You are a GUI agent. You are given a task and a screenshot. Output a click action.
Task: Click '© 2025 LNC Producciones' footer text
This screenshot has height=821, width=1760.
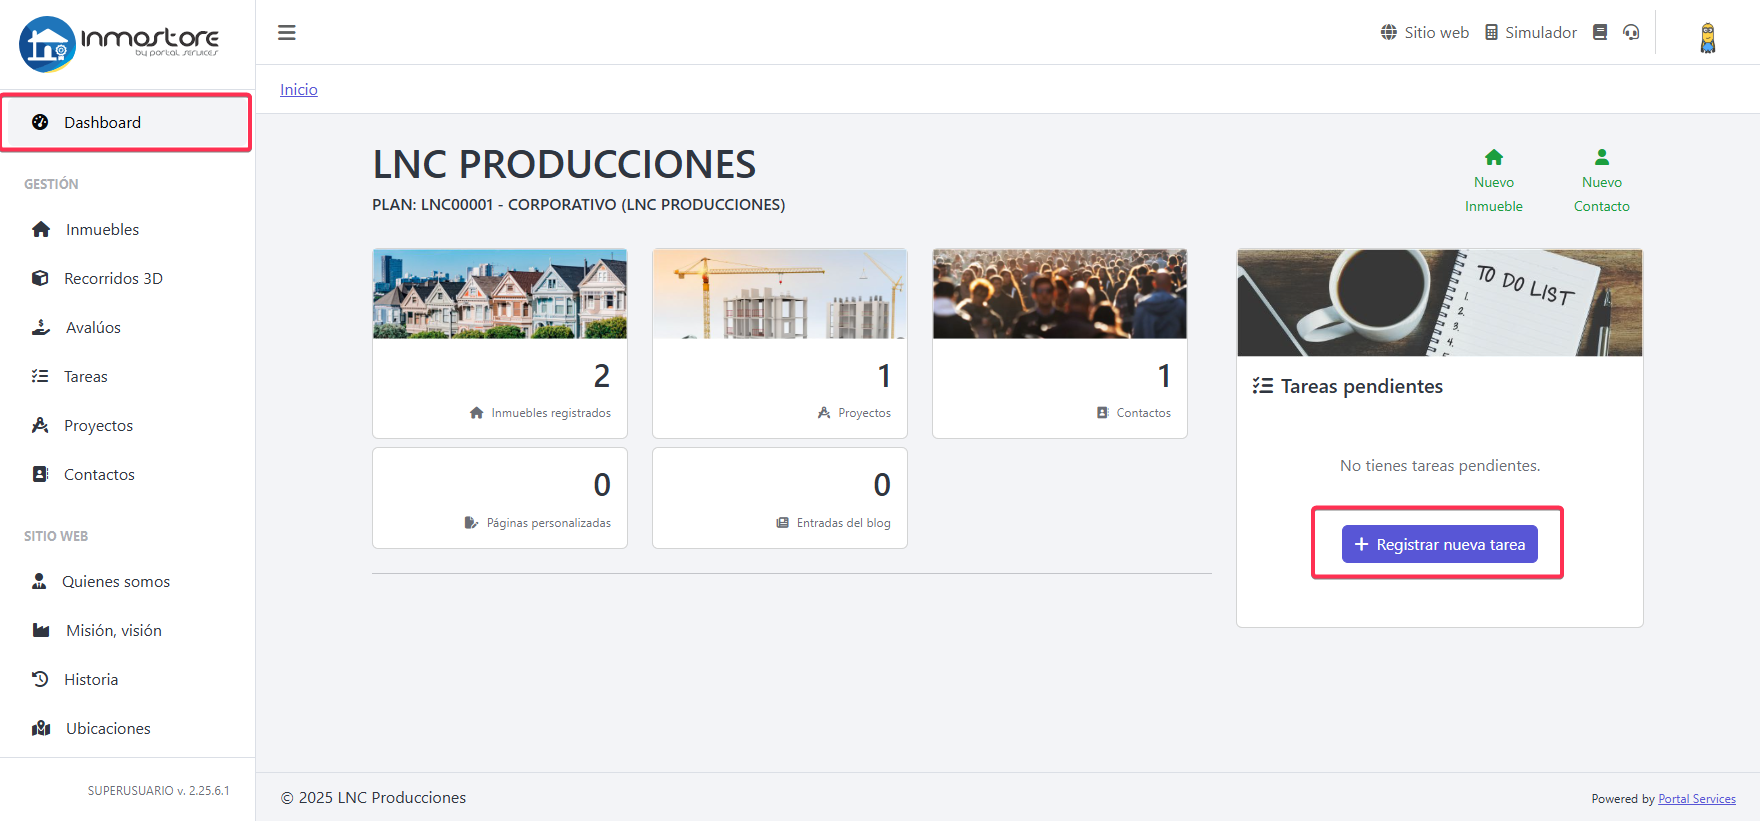click(x=373, y=797)
